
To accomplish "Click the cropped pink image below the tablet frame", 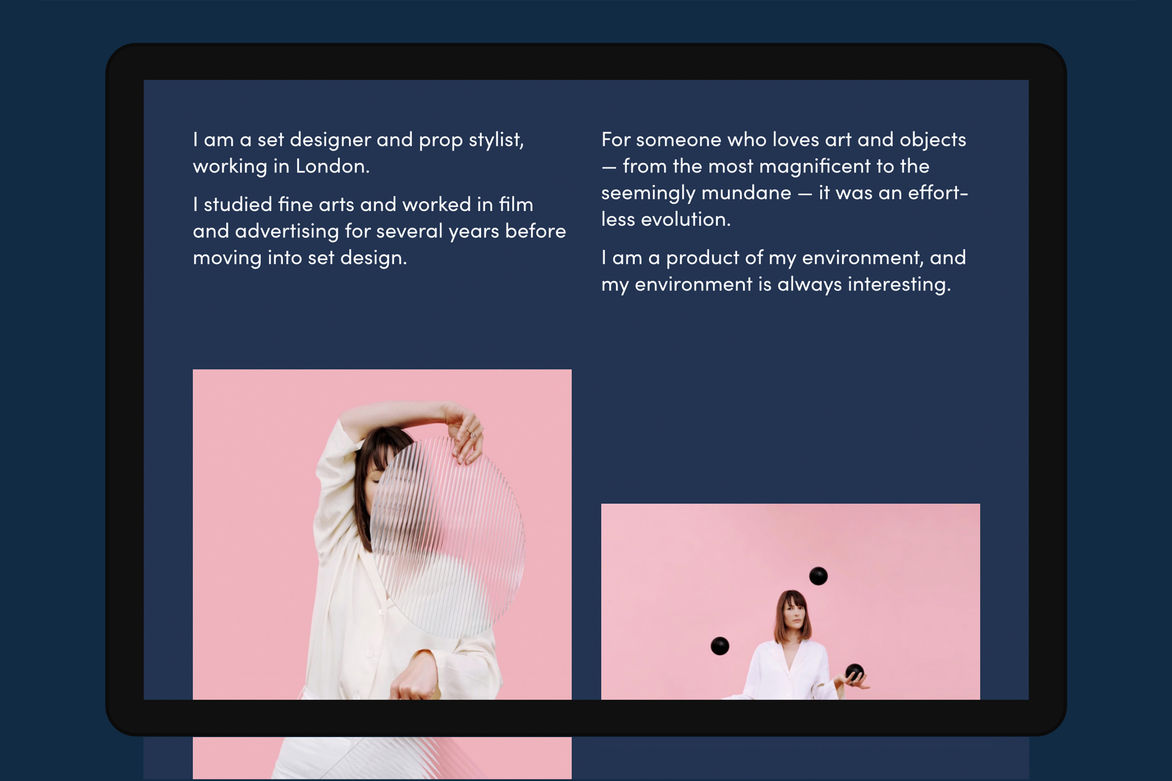I will (382, 758).
